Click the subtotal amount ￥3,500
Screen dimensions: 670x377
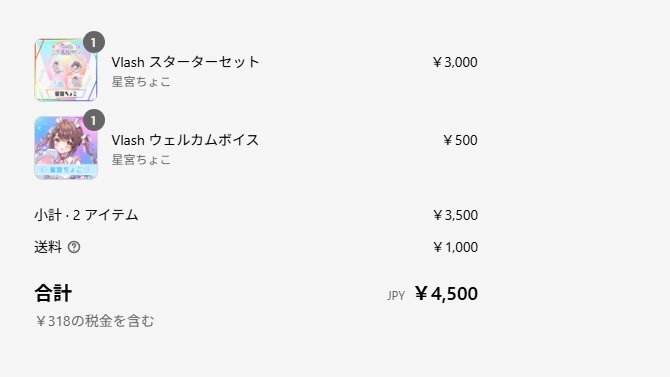[x=455, y=215]
